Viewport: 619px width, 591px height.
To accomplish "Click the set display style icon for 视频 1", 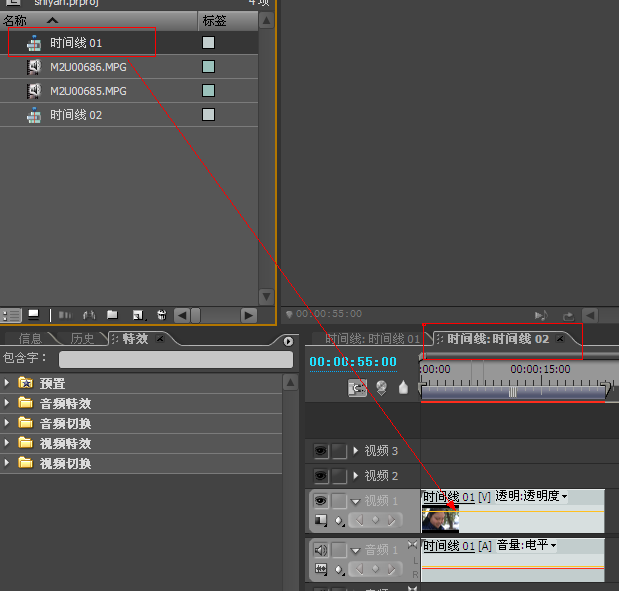I will [321, 520].
